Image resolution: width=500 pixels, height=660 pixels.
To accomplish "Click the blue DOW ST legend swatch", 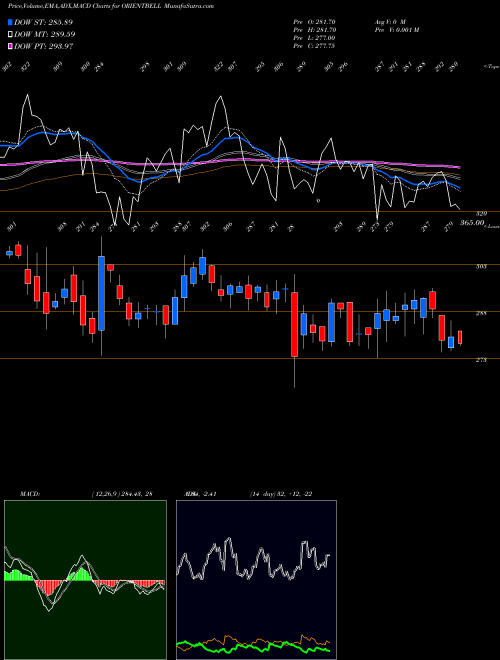I will (10, 22).
